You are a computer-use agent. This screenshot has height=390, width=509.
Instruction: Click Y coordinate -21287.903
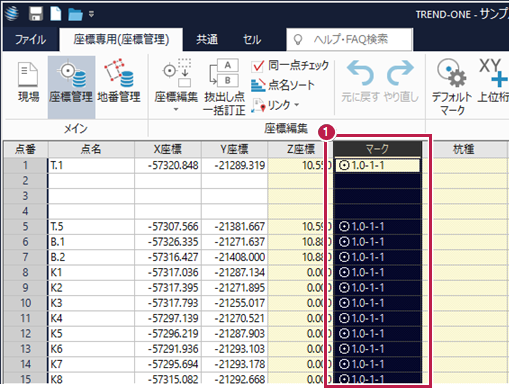[235, 334]
